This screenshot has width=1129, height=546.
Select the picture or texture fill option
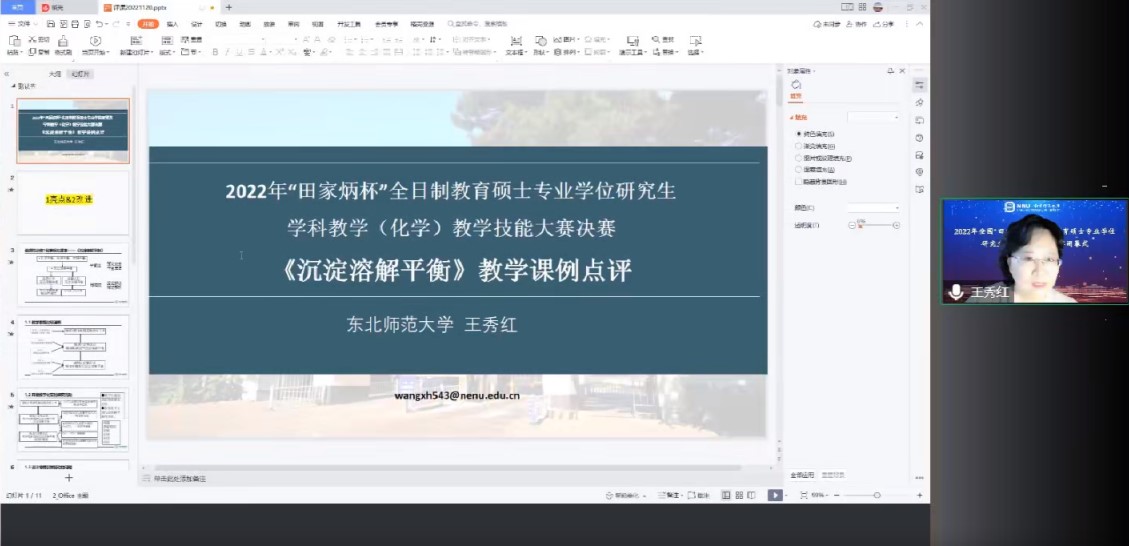tap(799, 158)
